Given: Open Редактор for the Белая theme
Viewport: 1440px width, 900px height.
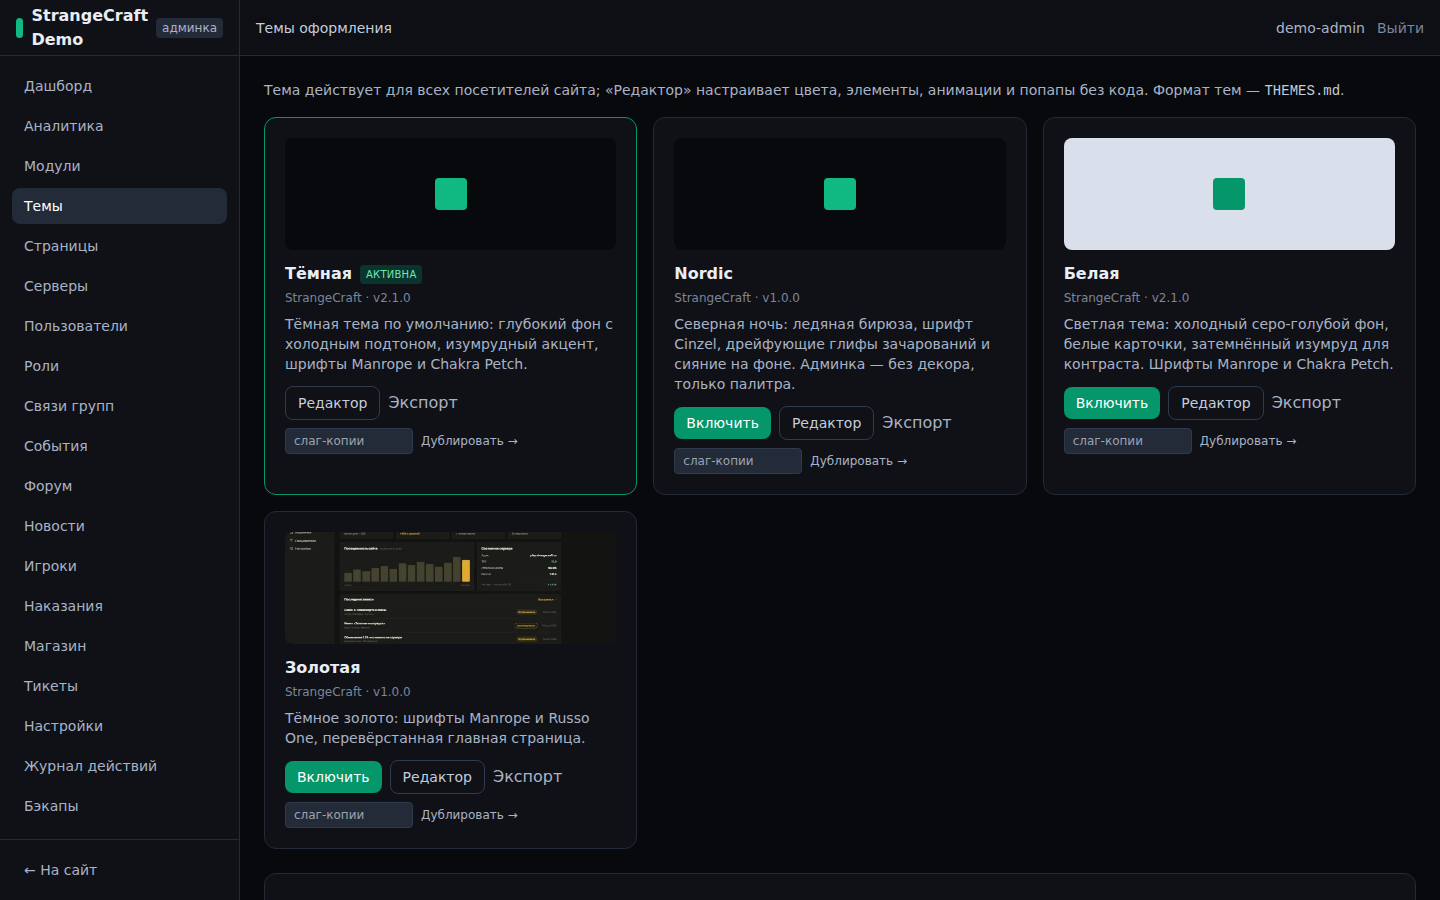Looking at the screenshot, I should [x=1215, y=403].
